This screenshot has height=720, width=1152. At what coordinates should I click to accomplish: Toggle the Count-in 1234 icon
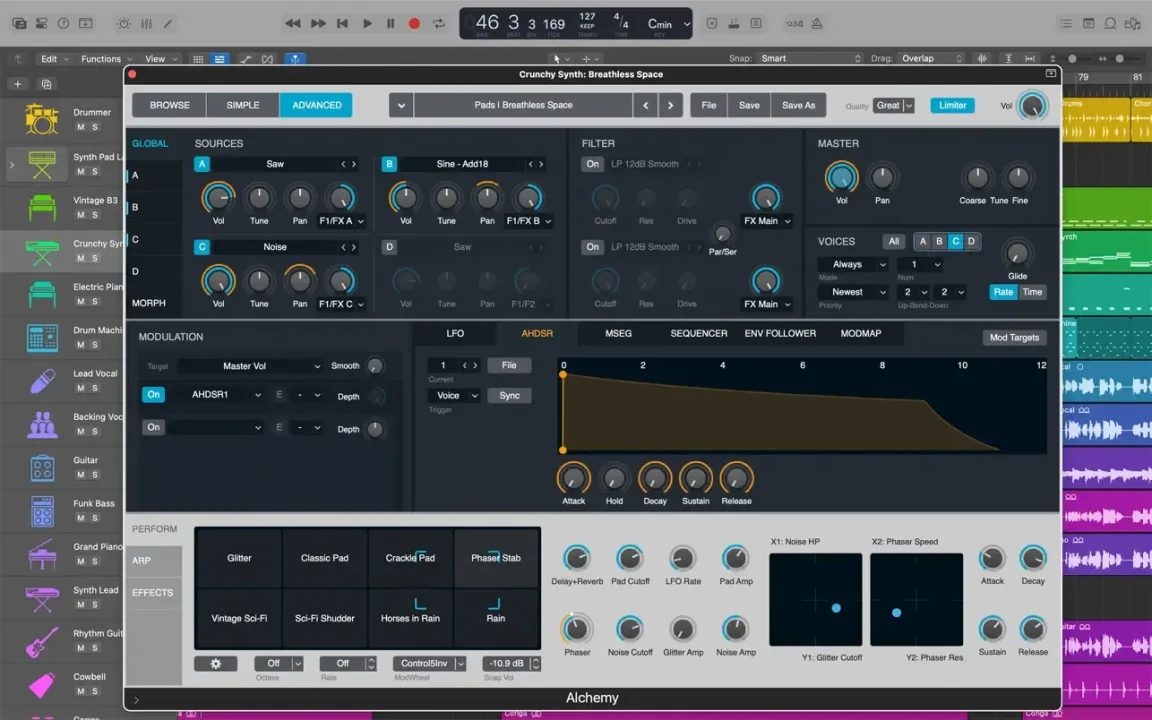[793, 24]
